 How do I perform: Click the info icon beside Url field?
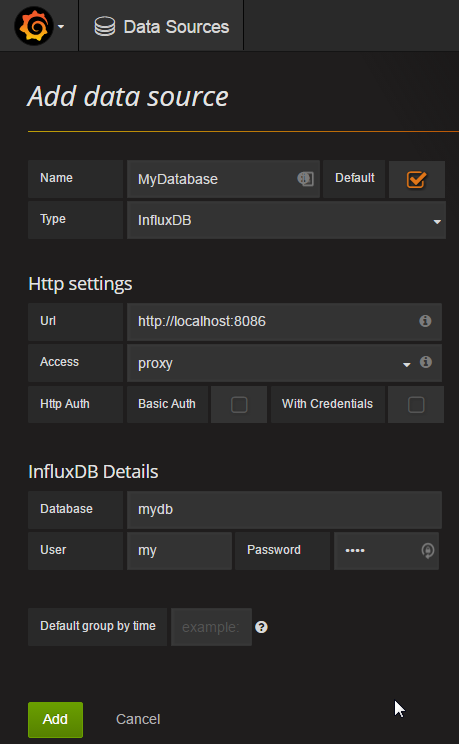425,321
